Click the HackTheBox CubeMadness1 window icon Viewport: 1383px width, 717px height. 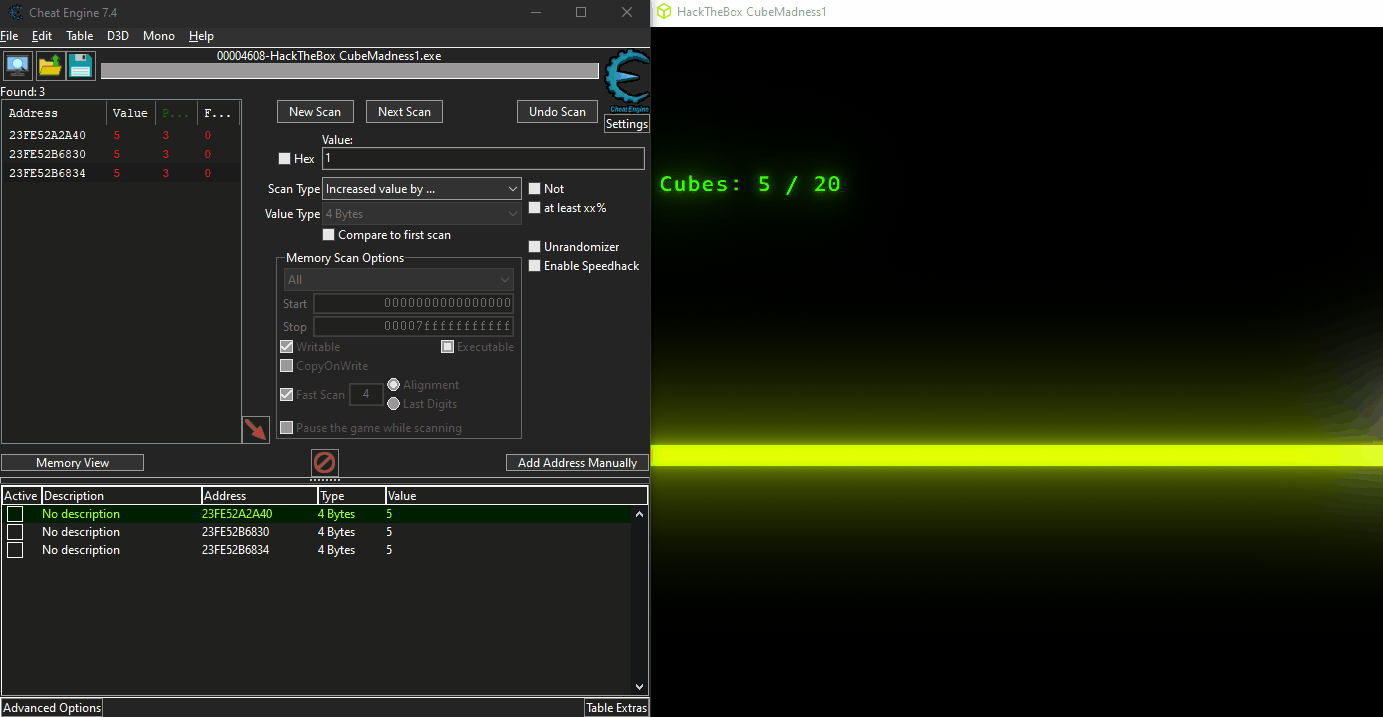point(664,12)
